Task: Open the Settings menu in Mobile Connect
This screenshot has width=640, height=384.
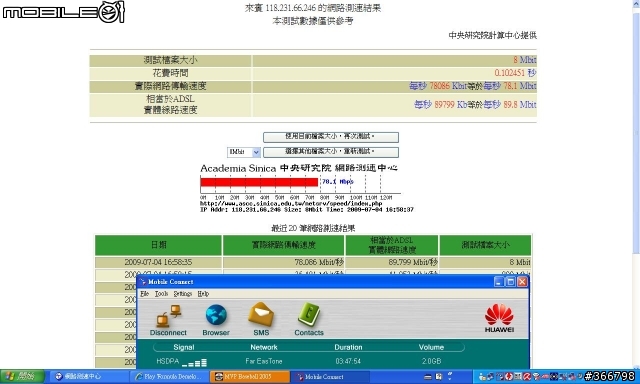Action: click(x=182, y=293)
